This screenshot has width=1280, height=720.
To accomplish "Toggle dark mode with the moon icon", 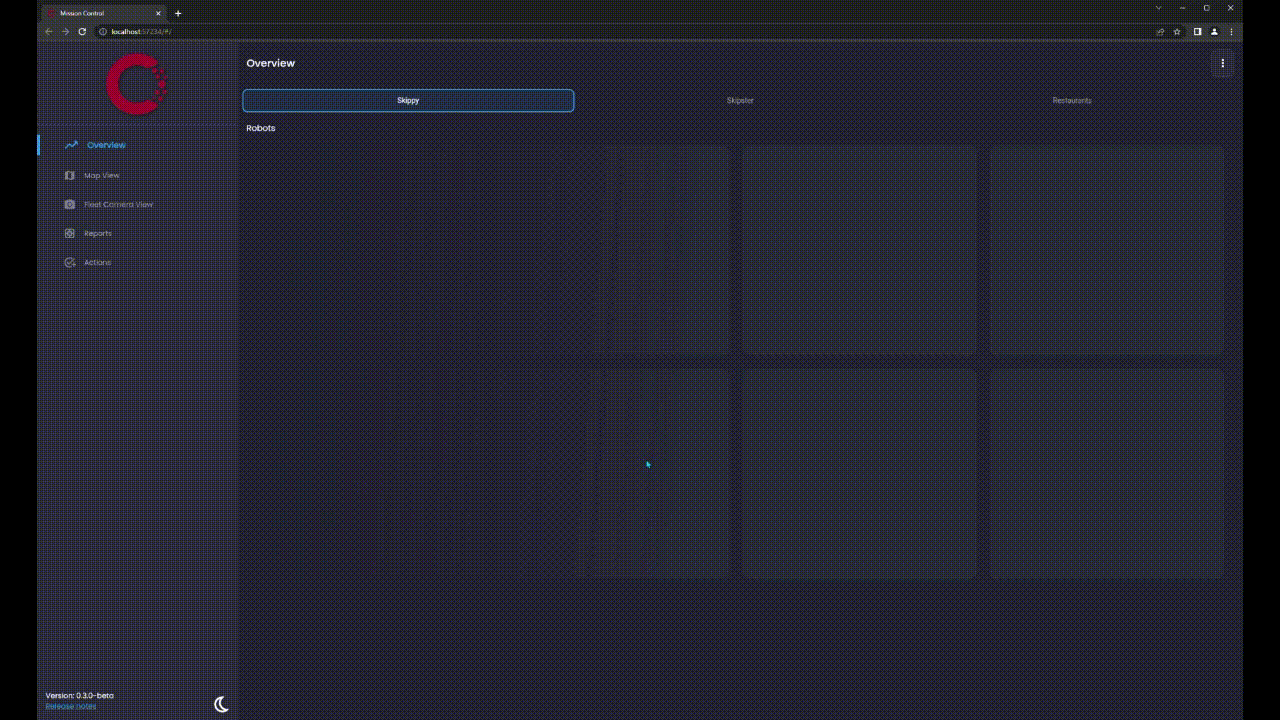I will coord(221,704).
